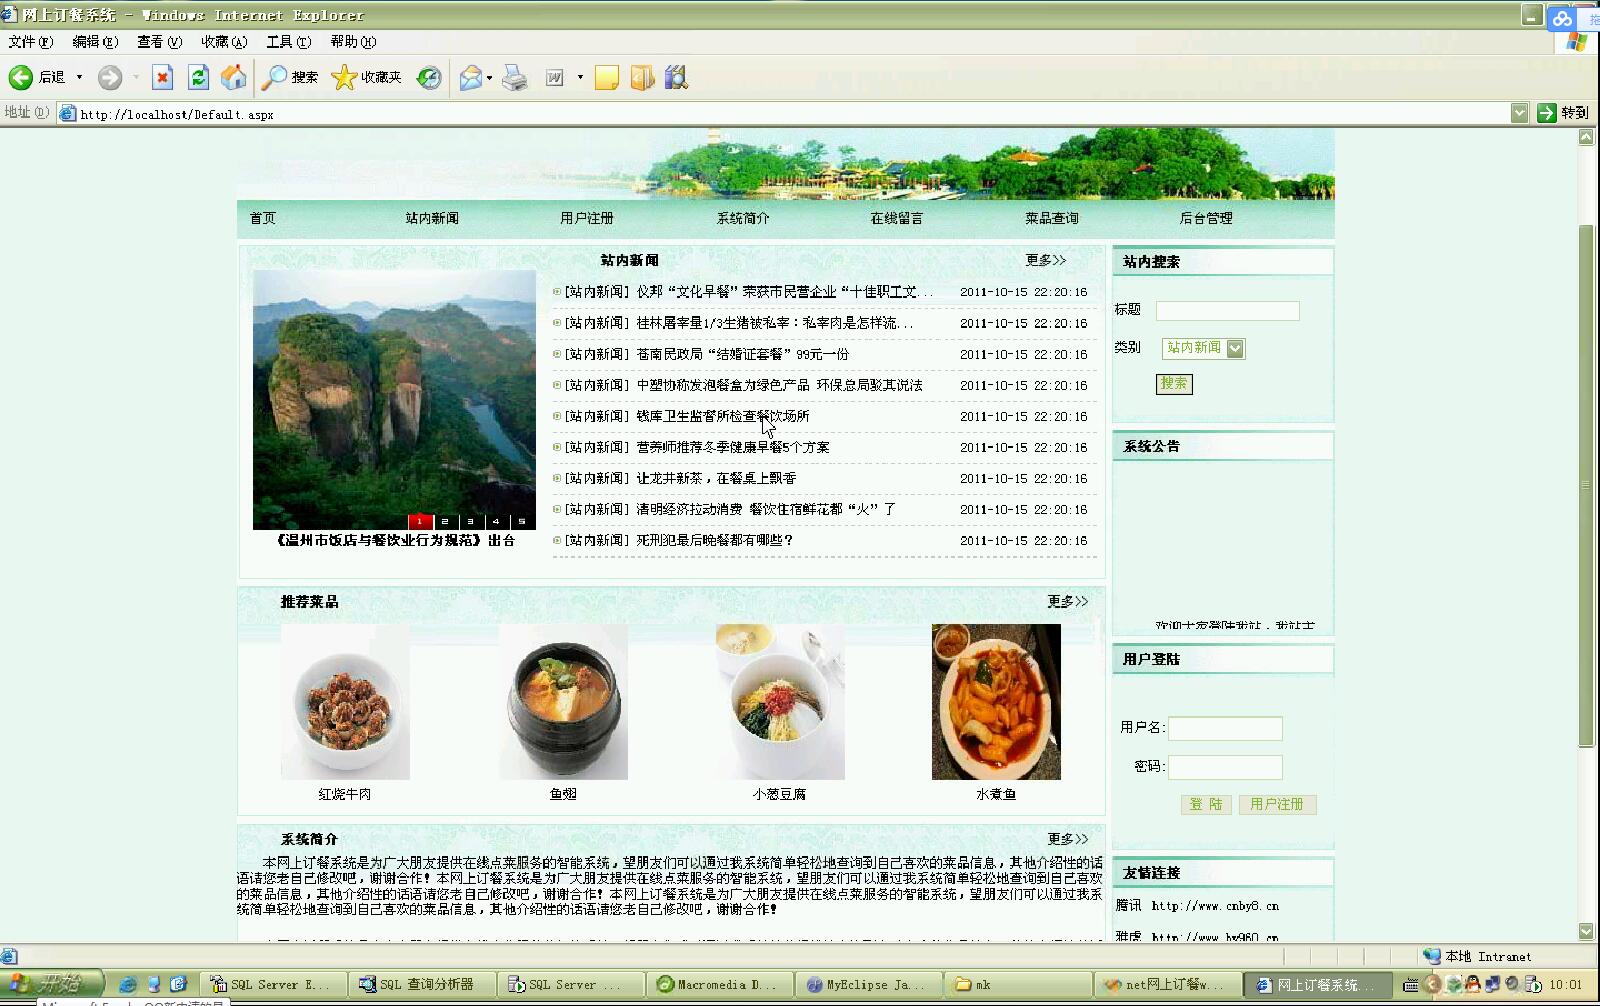1600x1006 pixels.
Task: Click the 搜索 button in 站内搜索
Action: tap(1174, 384)
